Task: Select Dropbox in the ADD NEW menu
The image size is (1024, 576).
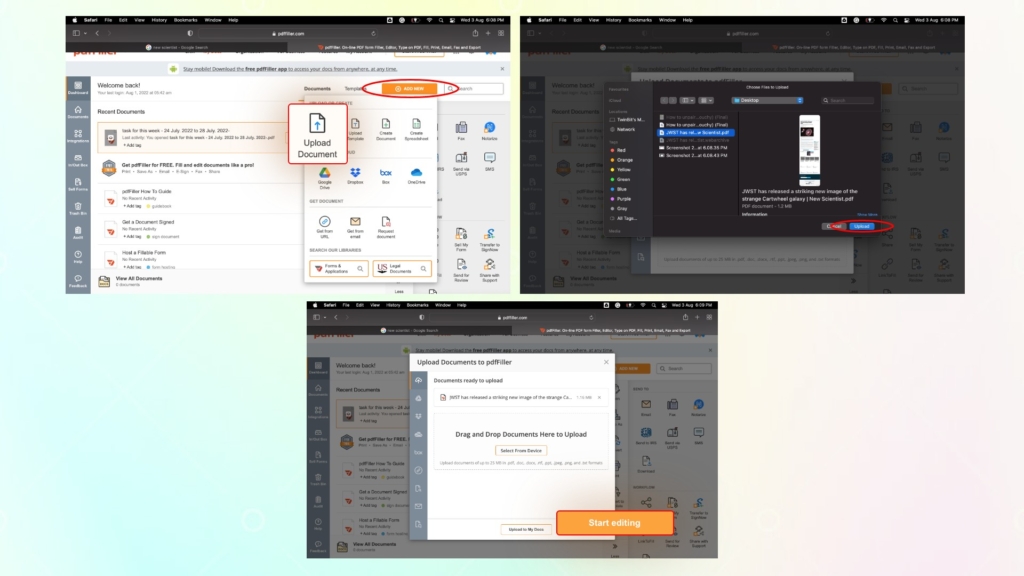Action: (x=355, y=176)
